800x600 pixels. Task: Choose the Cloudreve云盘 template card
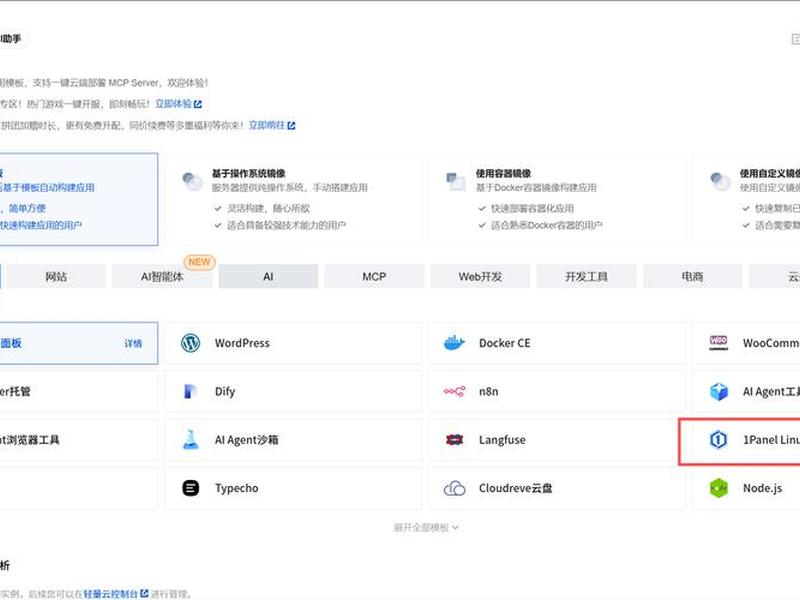click(x=557, y=488)
